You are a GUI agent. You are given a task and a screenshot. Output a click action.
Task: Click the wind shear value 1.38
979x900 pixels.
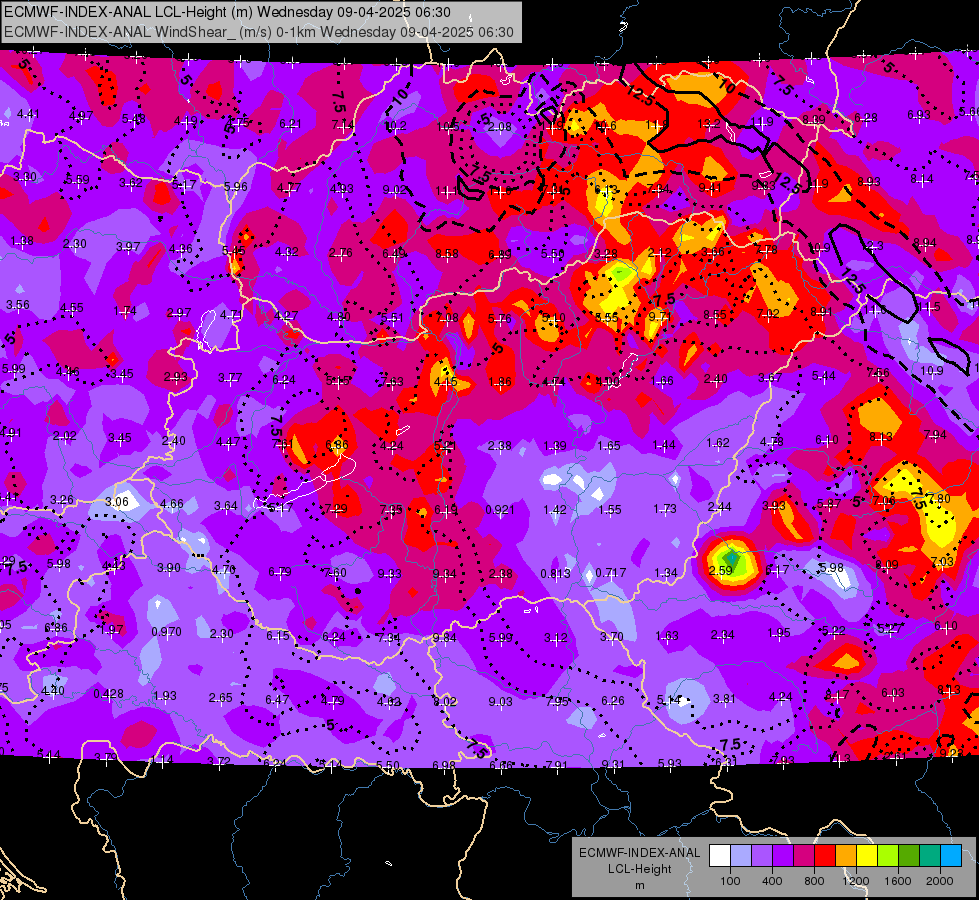click(22, 240)
